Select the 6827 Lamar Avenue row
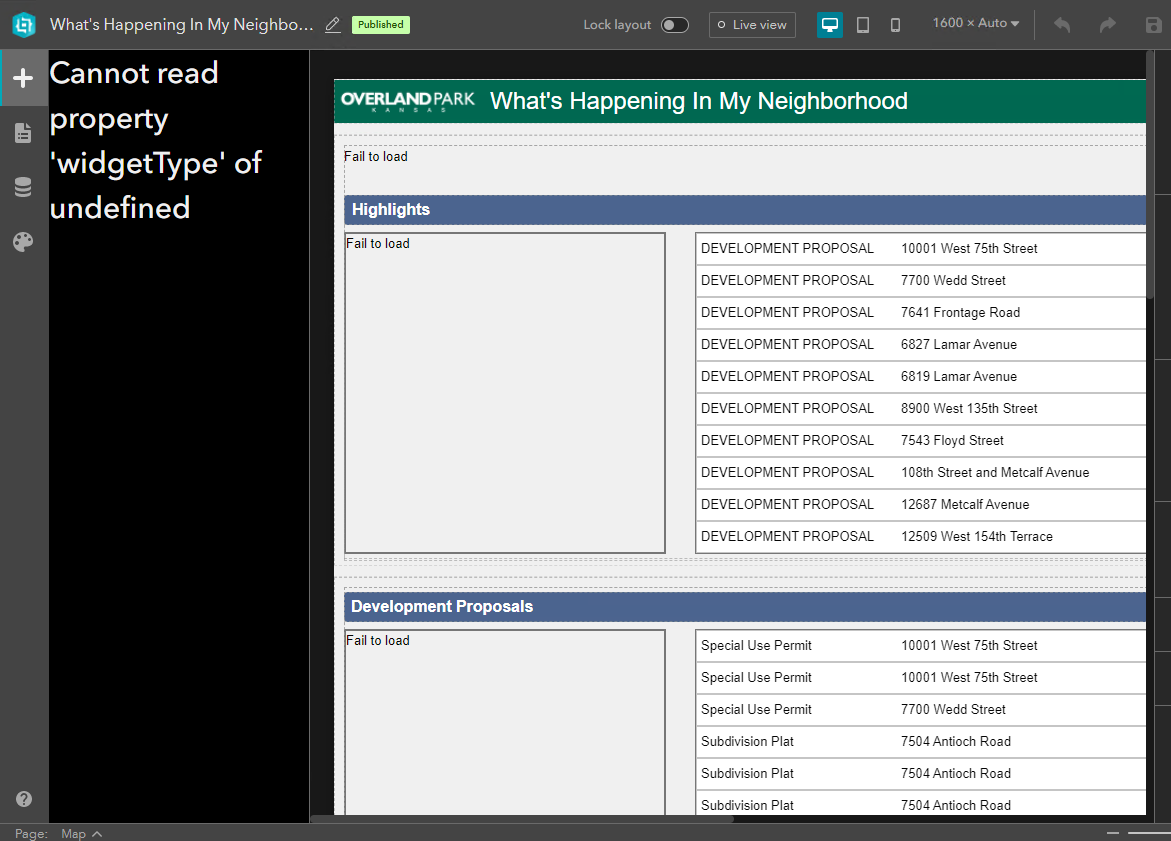Screen dimensions: 1171x841 click(x=920, y=345)
